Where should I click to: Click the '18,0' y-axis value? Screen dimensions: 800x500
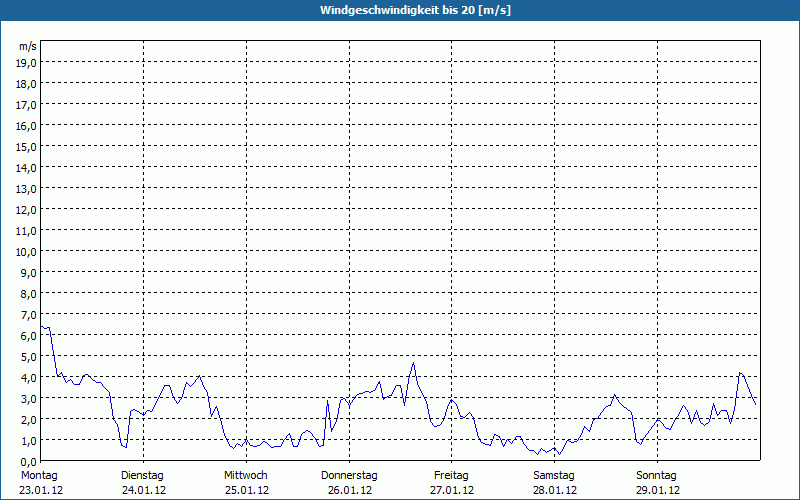(27, 84)
